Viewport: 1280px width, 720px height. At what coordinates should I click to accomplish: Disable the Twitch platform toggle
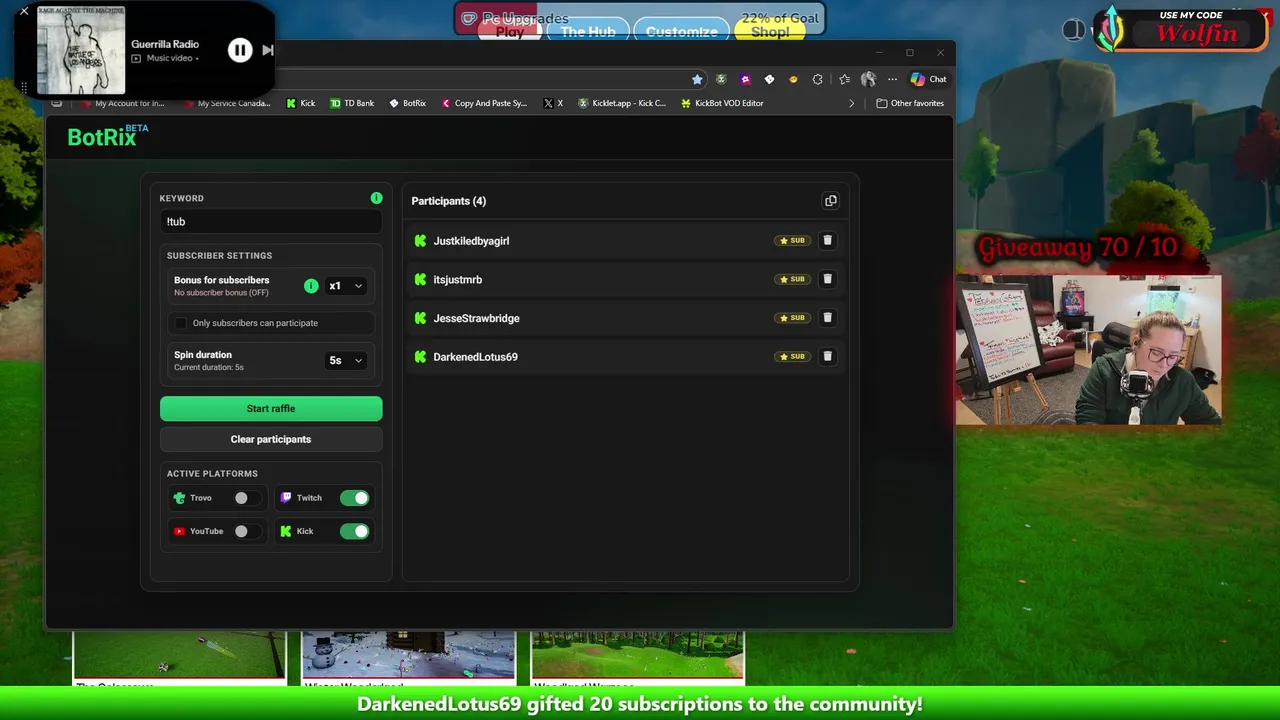354,498
